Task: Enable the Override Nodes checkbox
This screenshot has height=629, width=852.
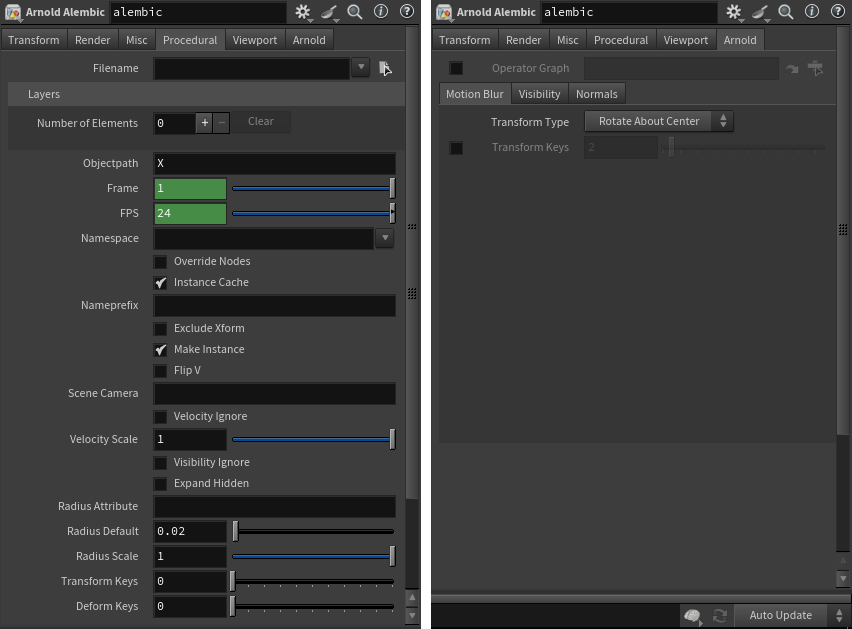Action: [160, 262]
